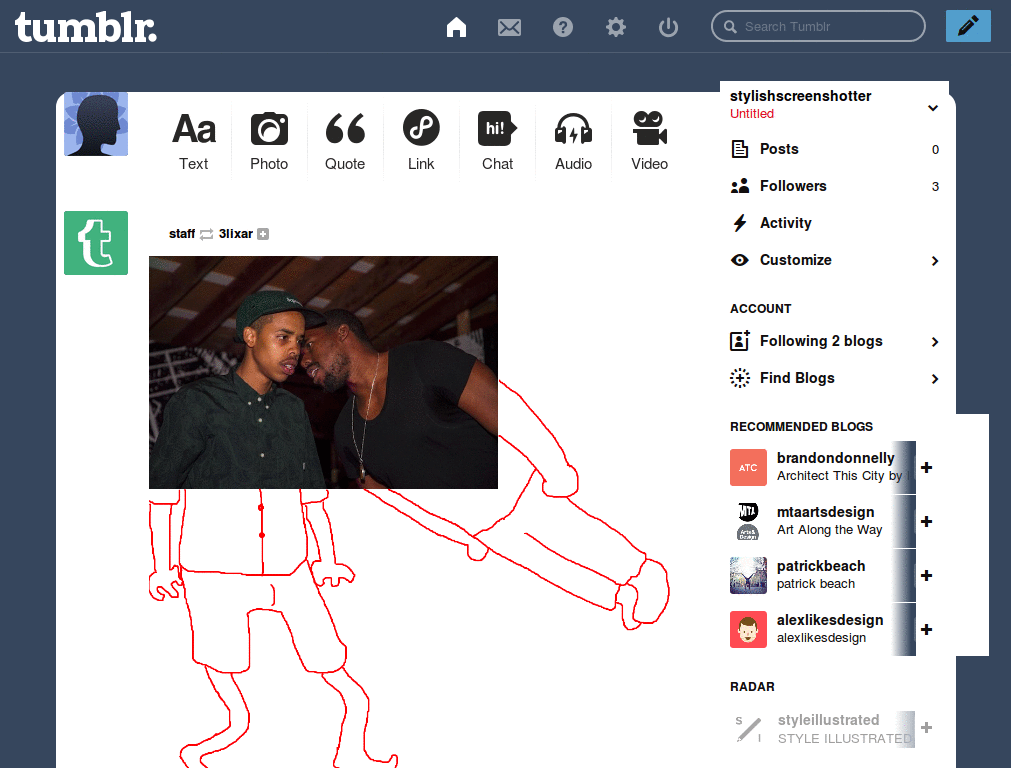This screenshot has width=1024, height=768.
Task: Click the Posts count 0
Action: pos(935,150)
